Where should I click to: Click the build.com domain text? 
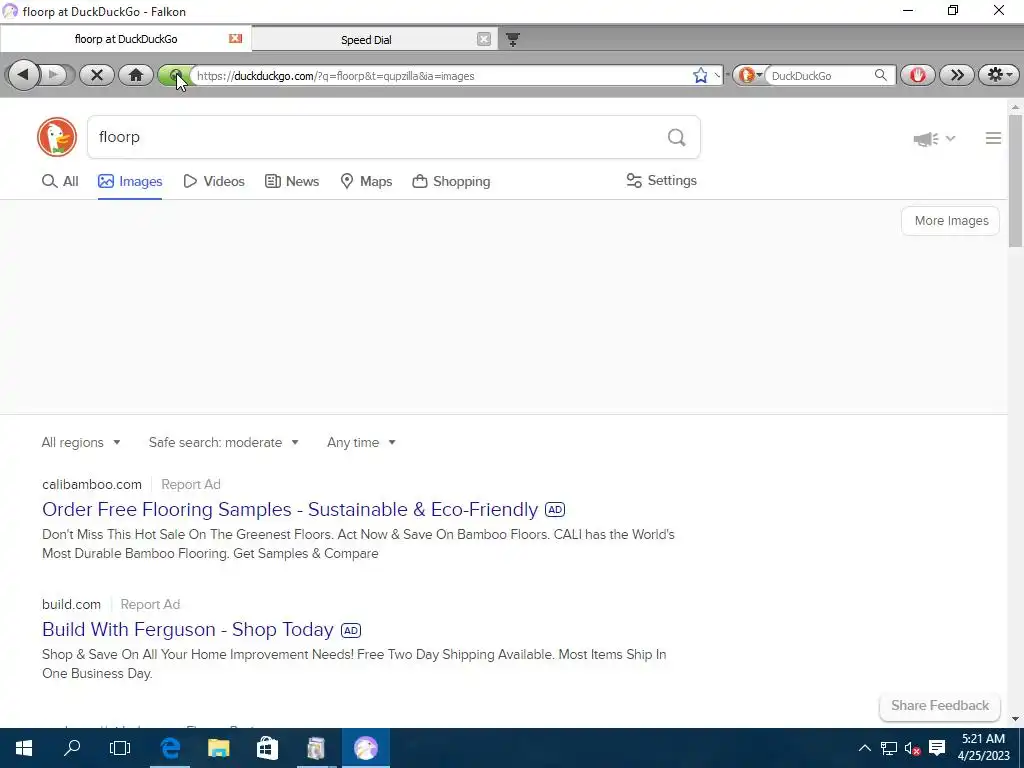tap(71, 605)
